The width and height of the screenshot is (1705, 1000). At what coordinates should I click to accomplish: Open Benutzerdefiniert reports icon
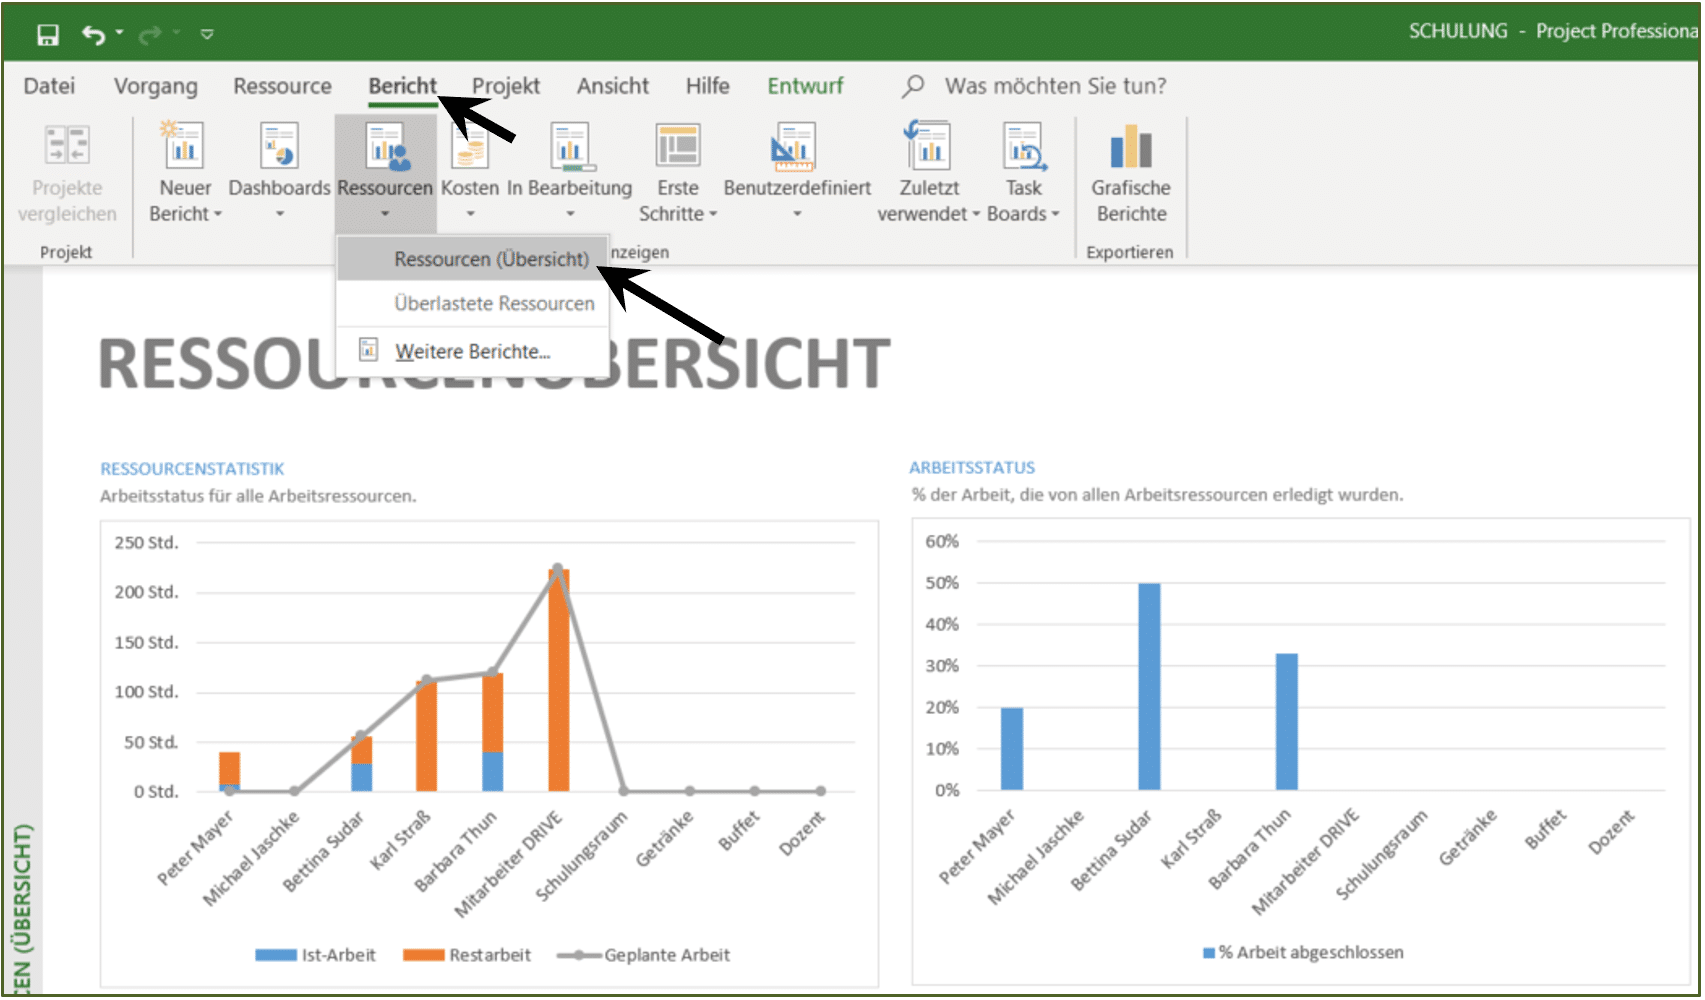click(x=796, y=146)
